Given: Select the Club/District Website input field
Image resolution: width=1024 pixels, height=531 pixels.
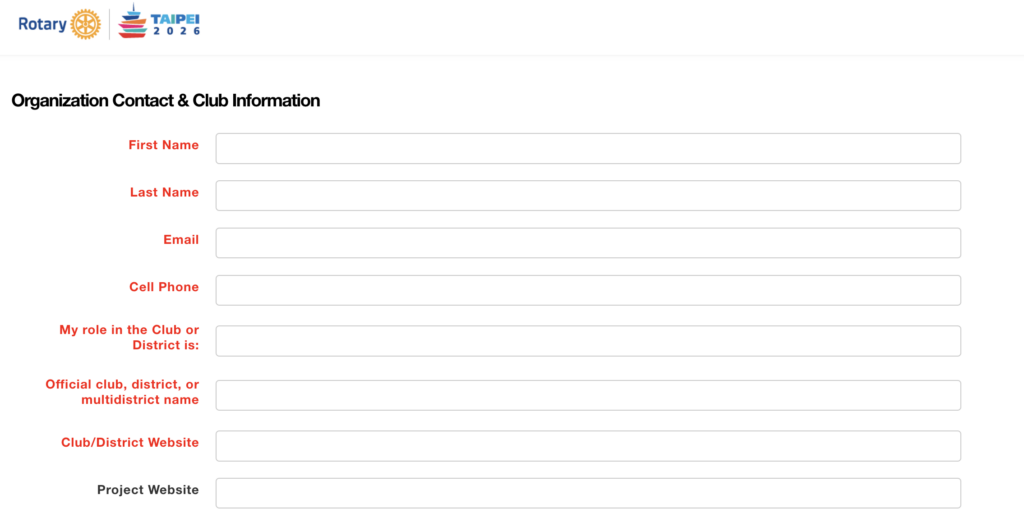Looking at the screenshot, I should (x=588, y=446).
